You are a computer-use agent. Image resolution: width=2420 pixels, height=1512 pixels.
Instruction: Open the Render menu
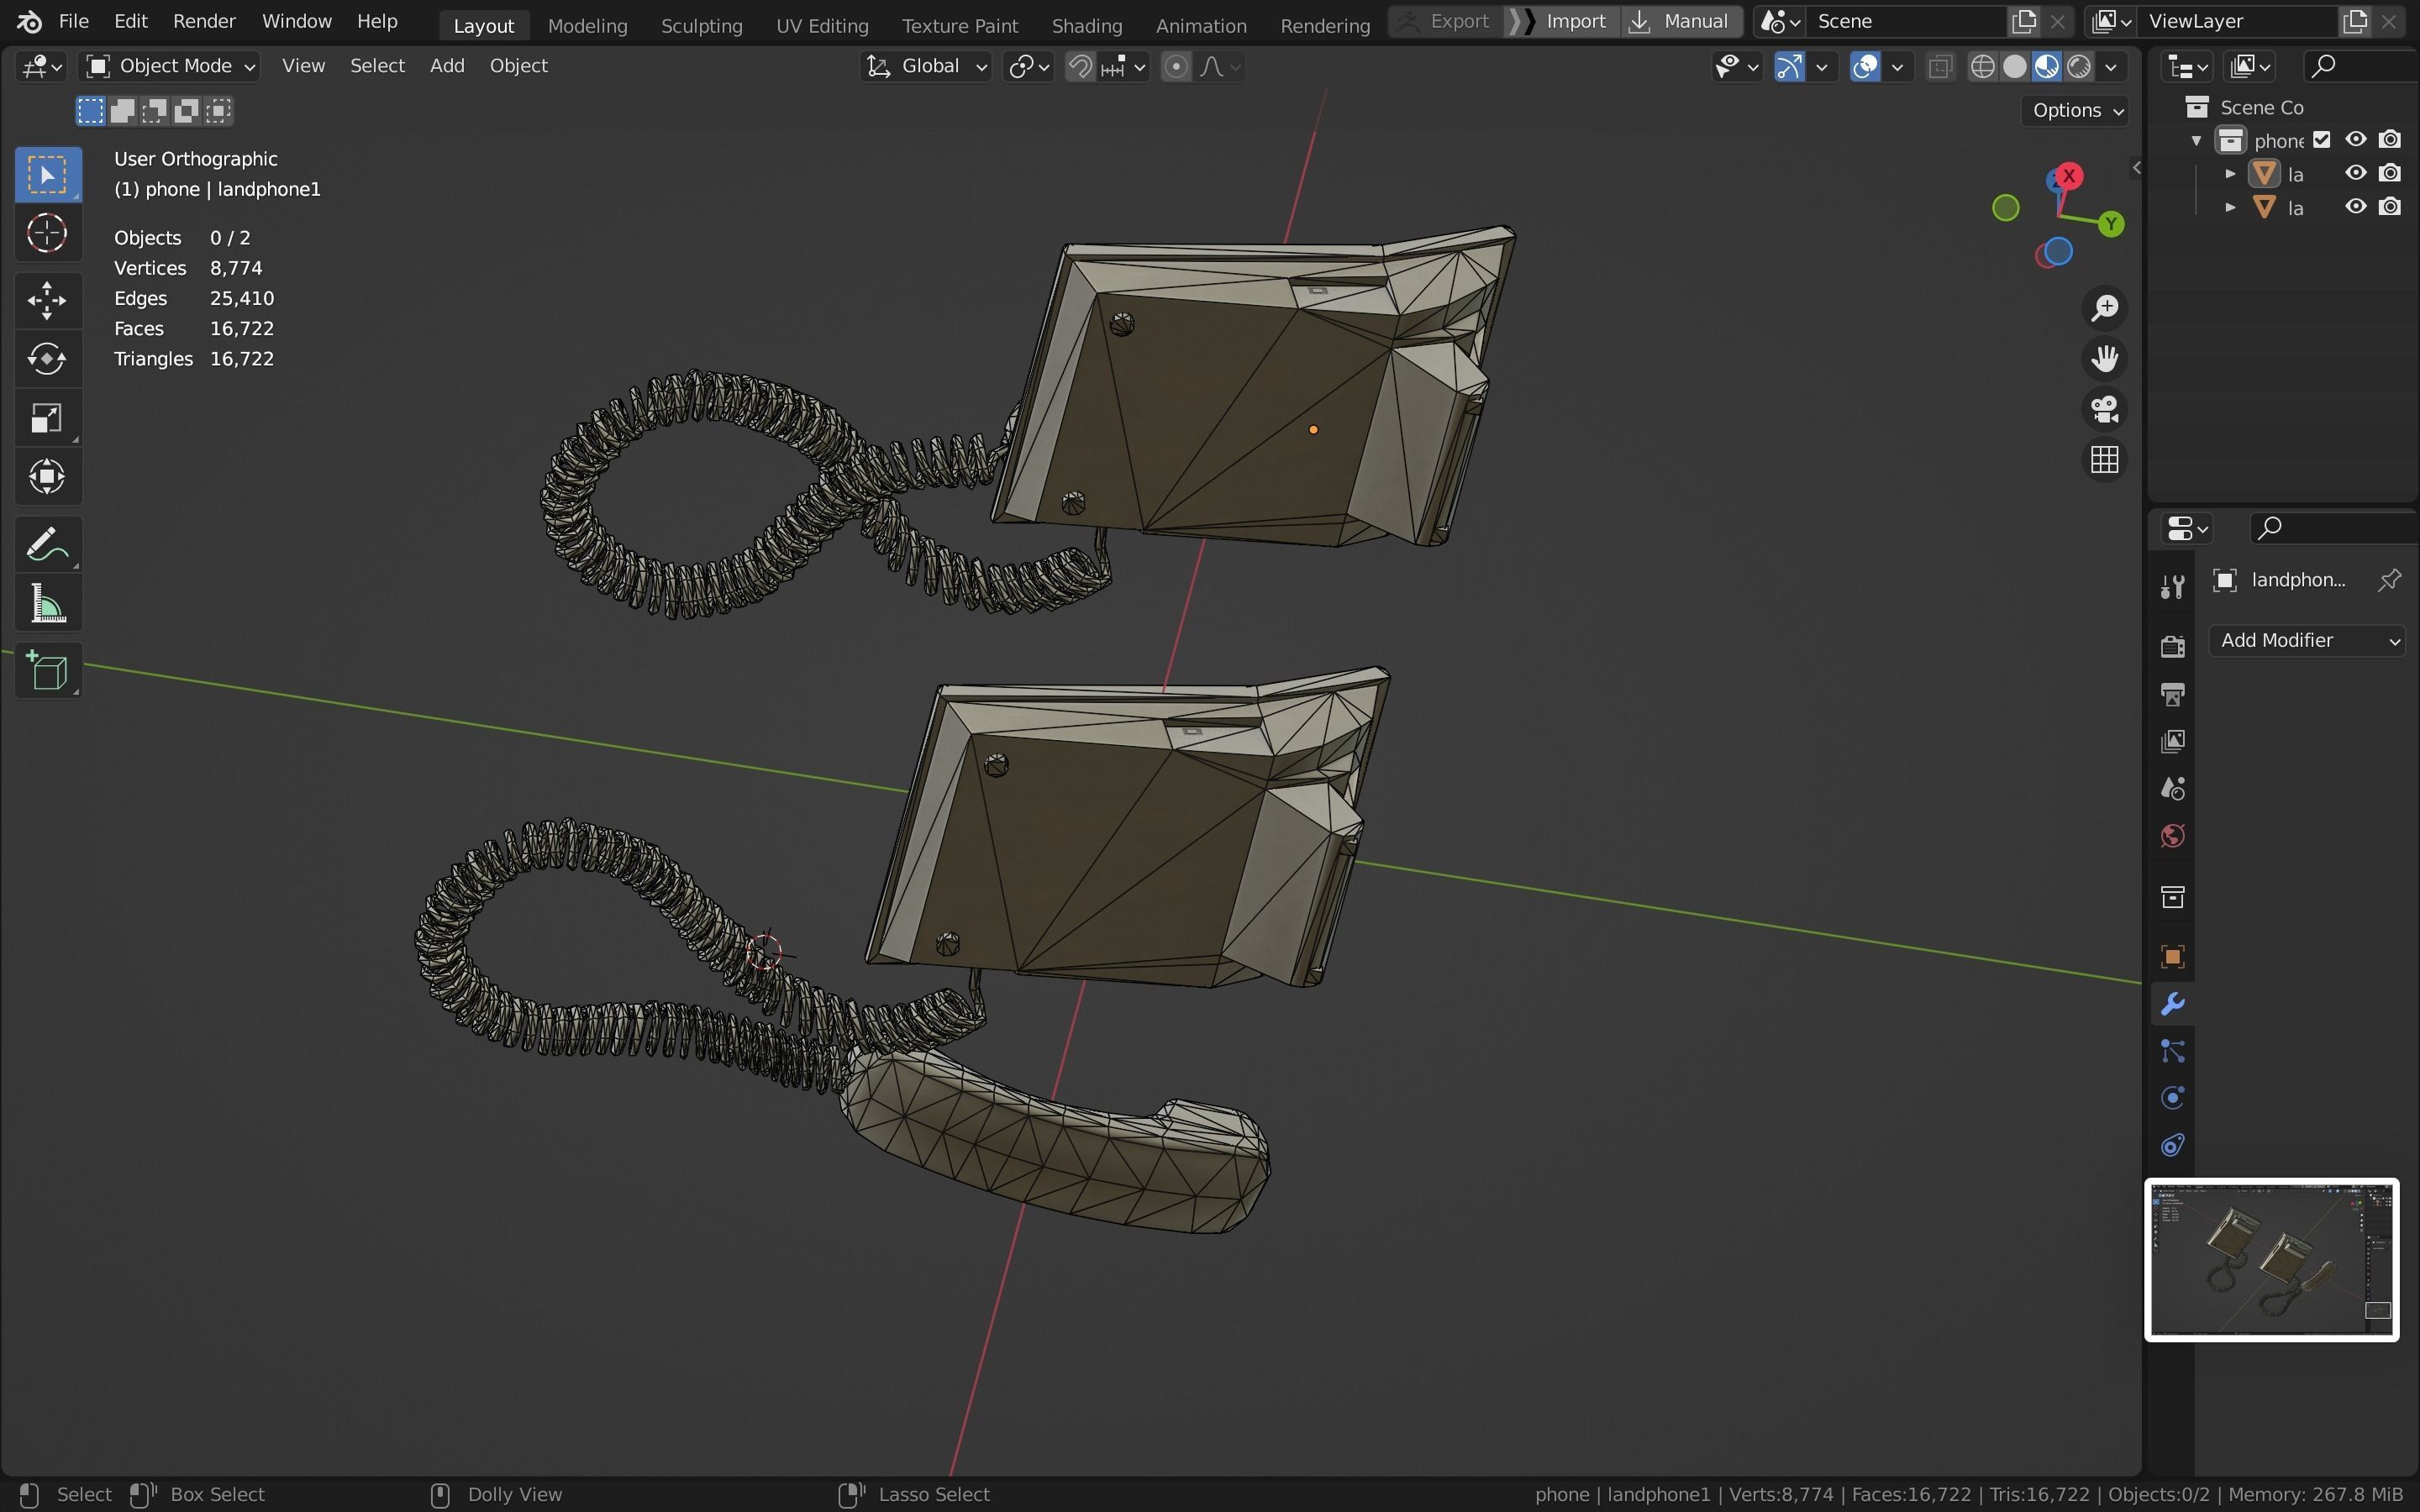pos(204,21)
